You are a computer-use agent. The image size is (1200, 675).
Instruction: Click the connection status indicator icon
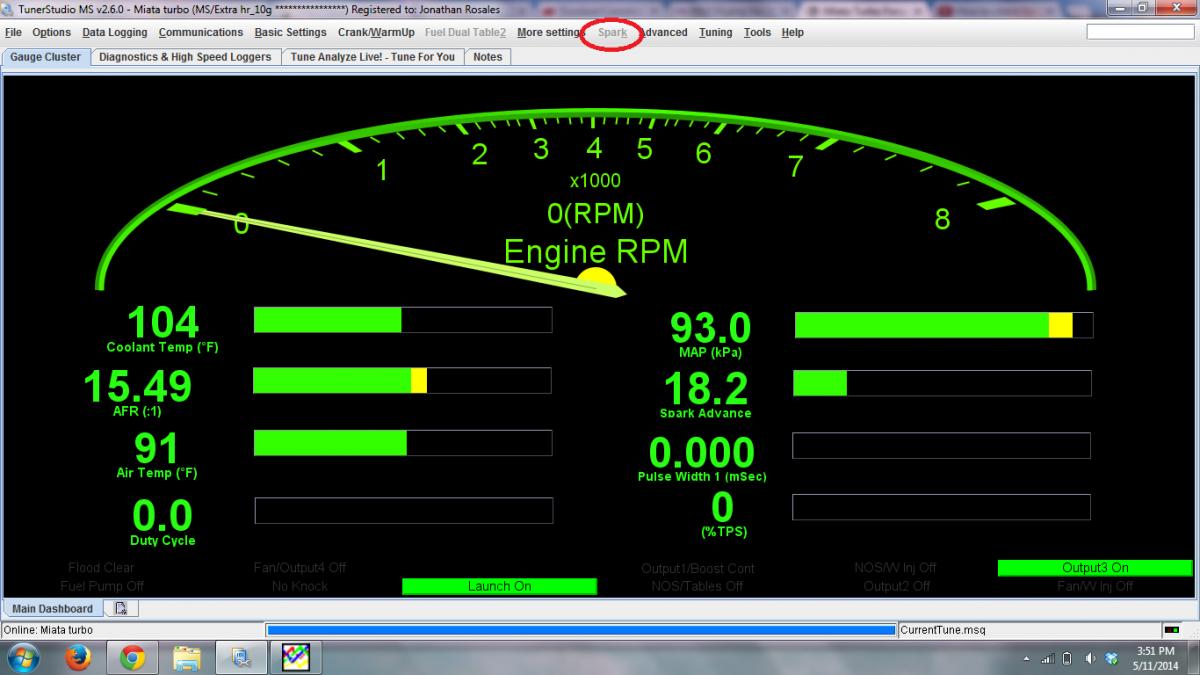coord(1171,630)
